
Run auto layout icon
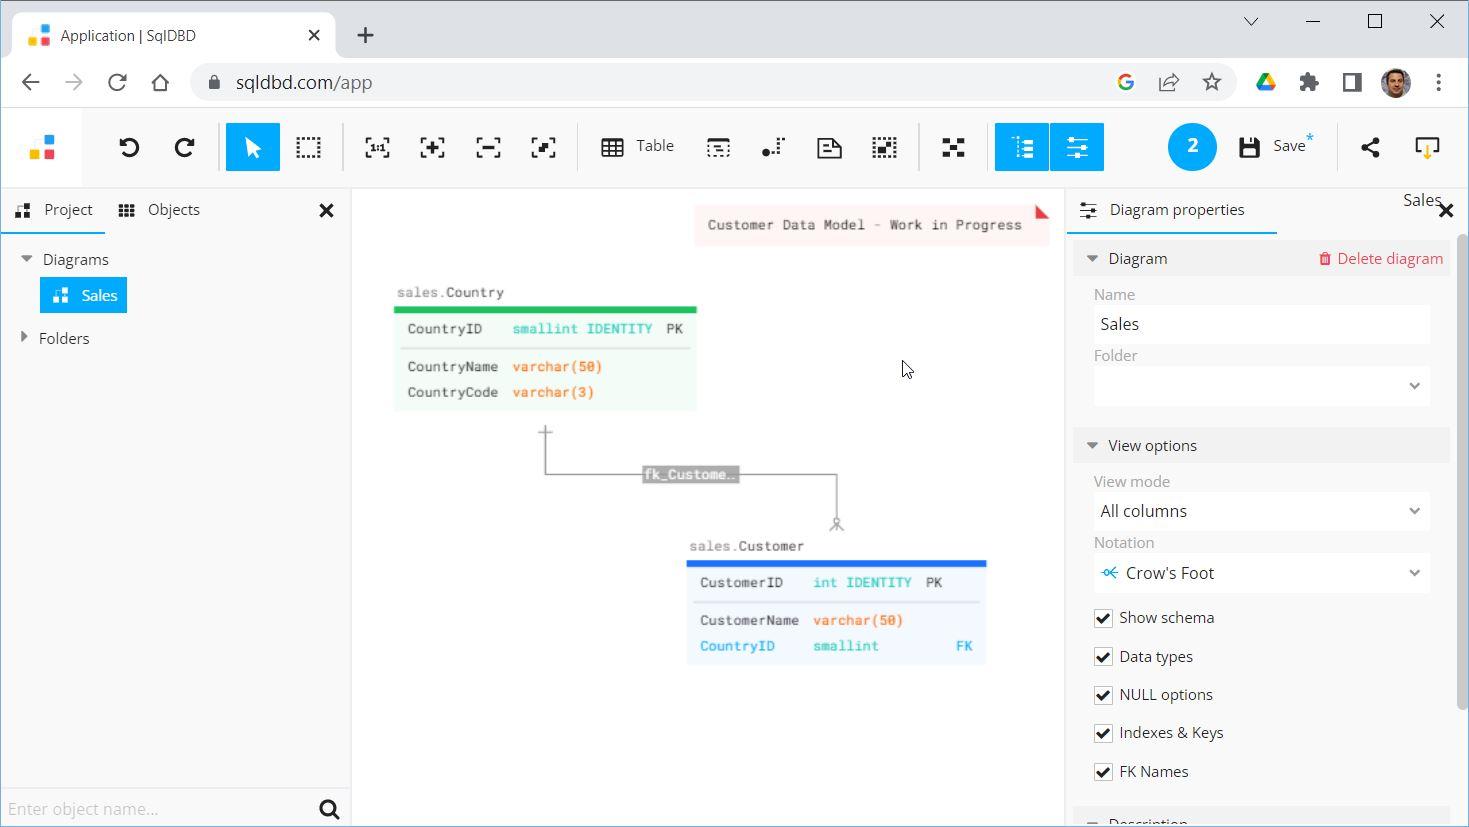click(x=953, y=148)
